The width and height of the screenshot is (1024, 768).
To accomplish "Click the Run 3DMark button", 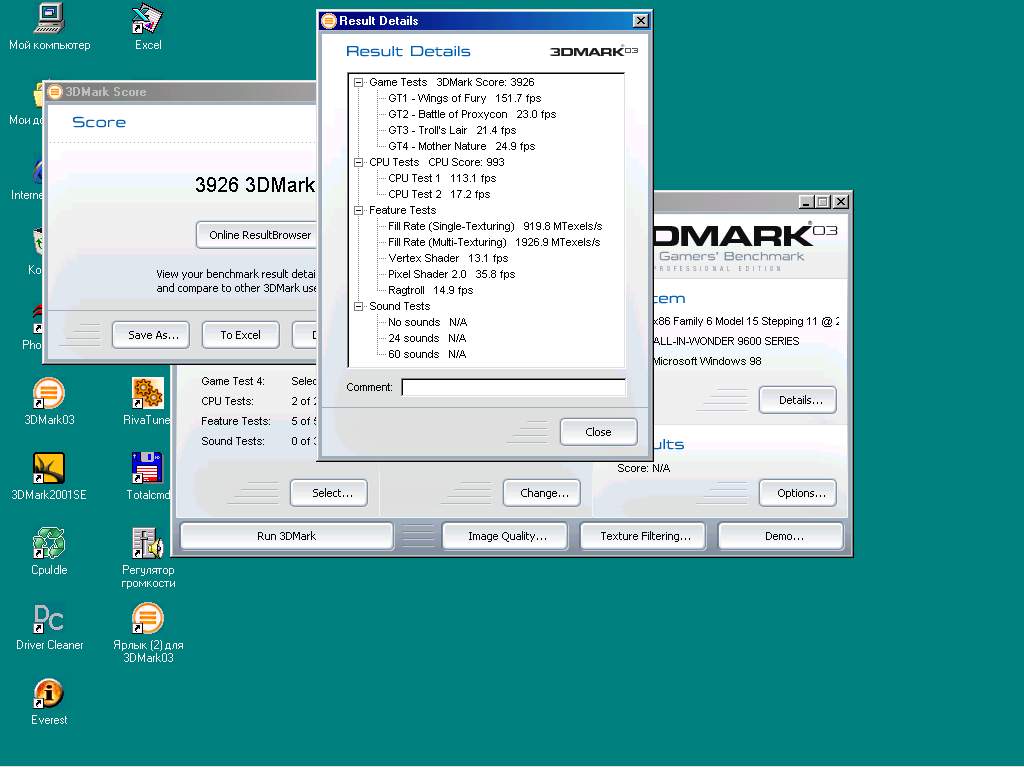I will [x=286, y=536].
